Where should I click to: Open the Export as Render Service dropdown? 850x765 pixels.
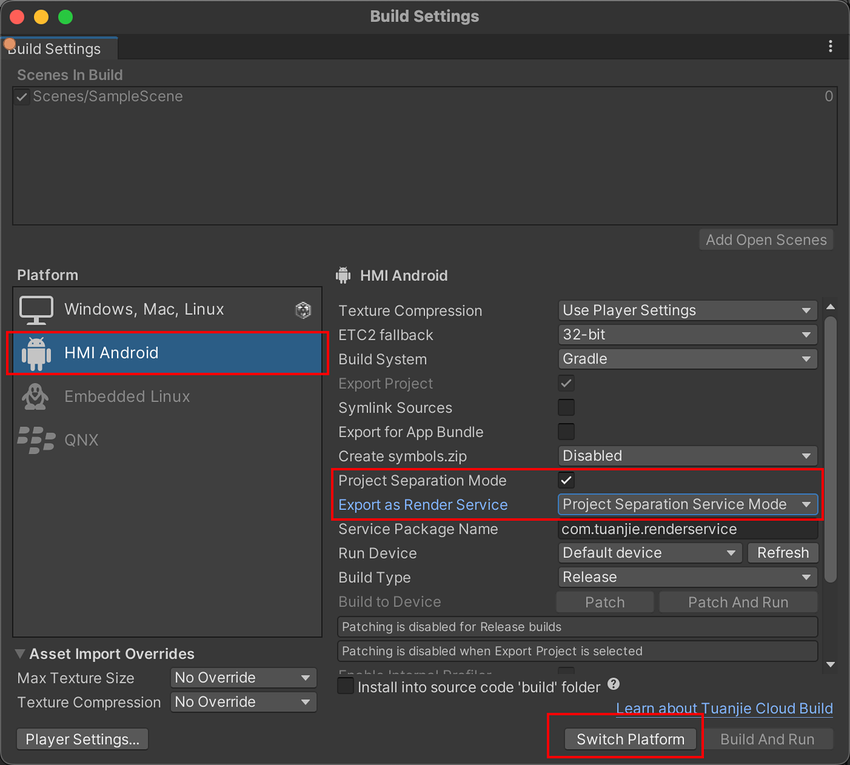(x=687, y=505)
